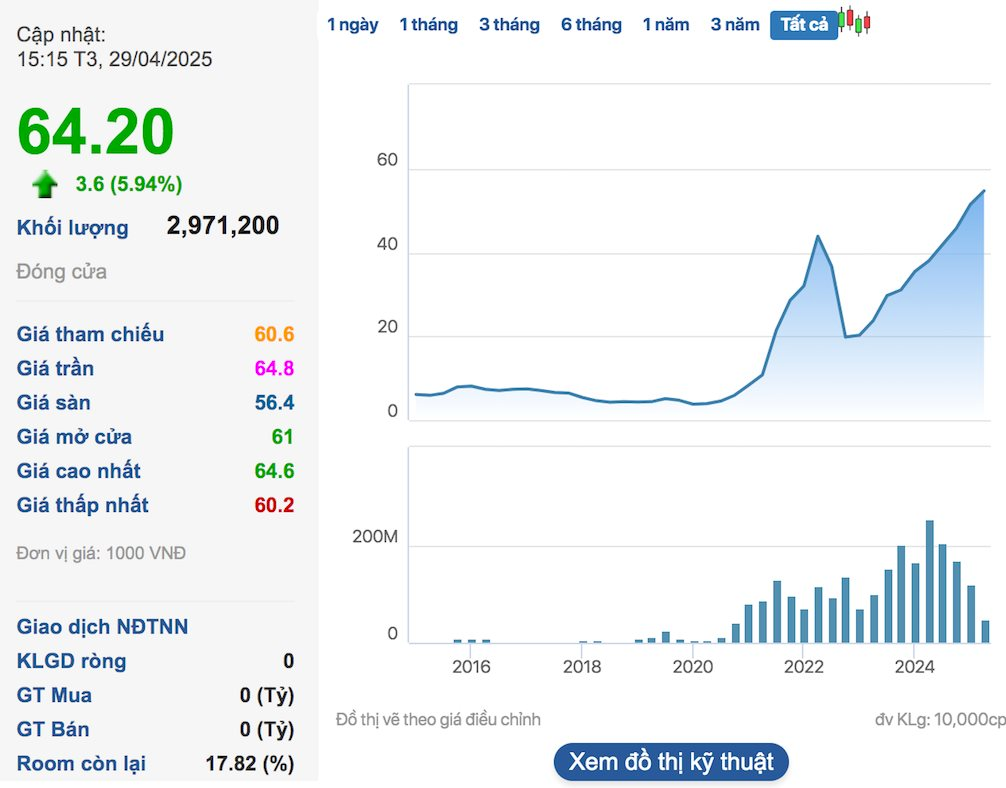Screen dimensions: 1006x788
Task: Select the "1 ngày" time range
Action: (352, 25)
